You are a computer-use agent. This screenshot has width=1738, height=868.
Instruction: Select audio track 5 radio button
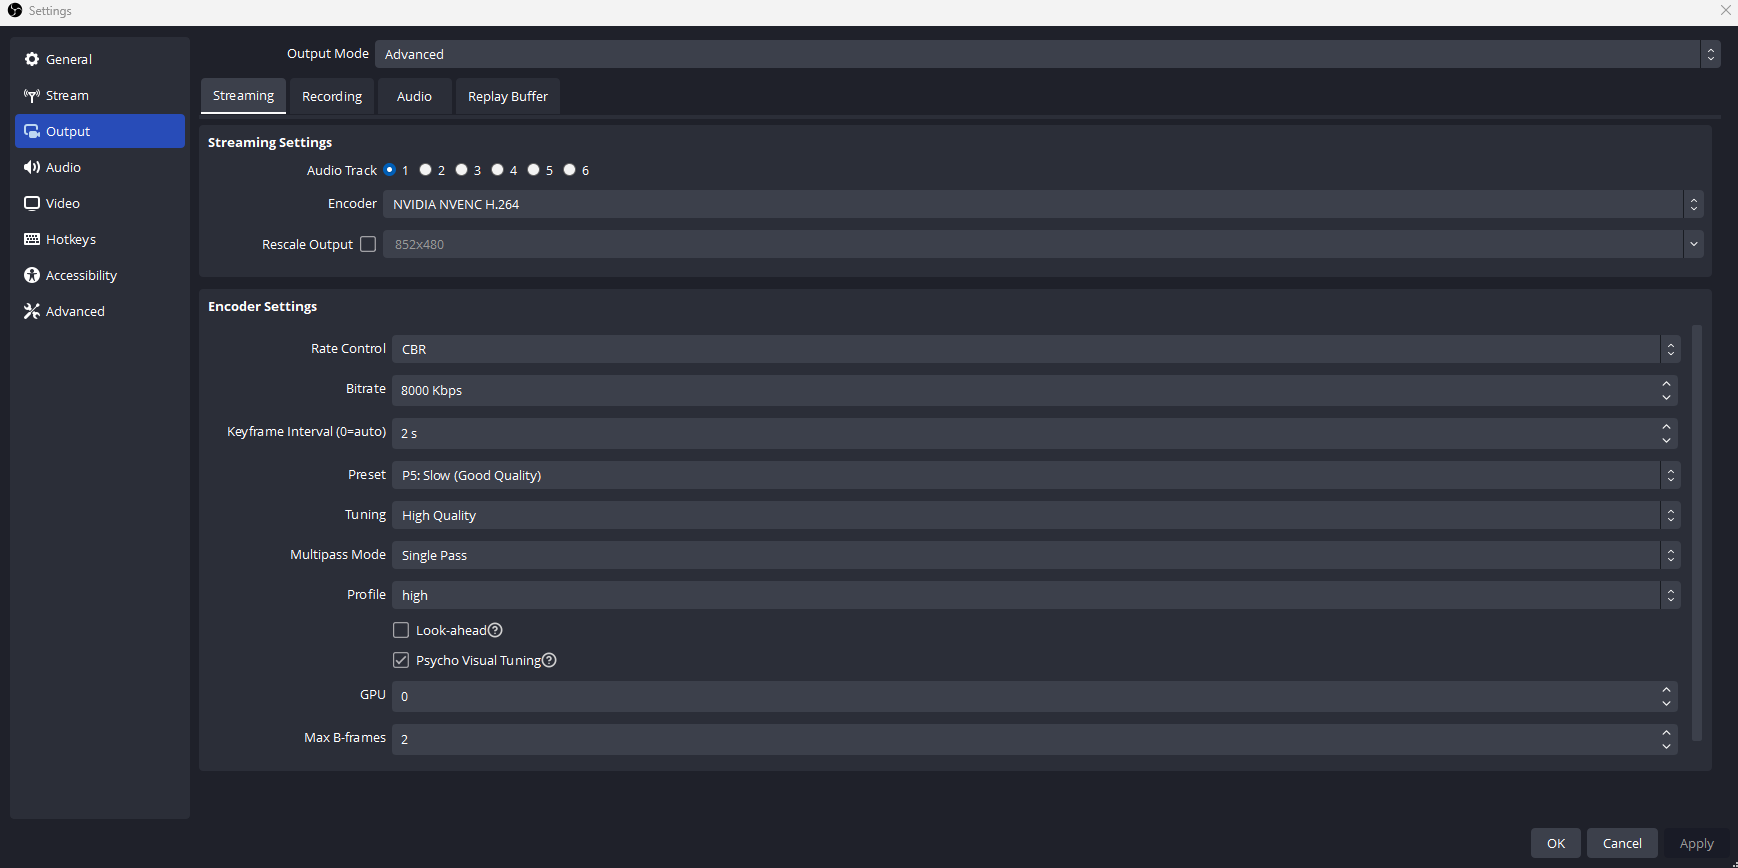[534, 170]
